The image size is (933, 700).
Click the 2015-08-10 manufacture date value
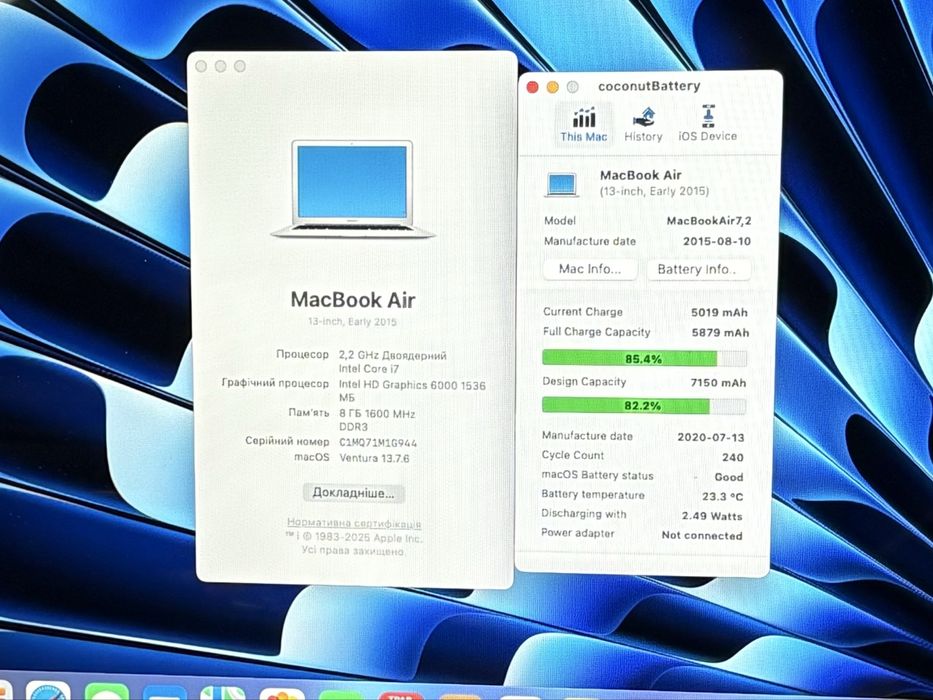[x=716, y=241]
